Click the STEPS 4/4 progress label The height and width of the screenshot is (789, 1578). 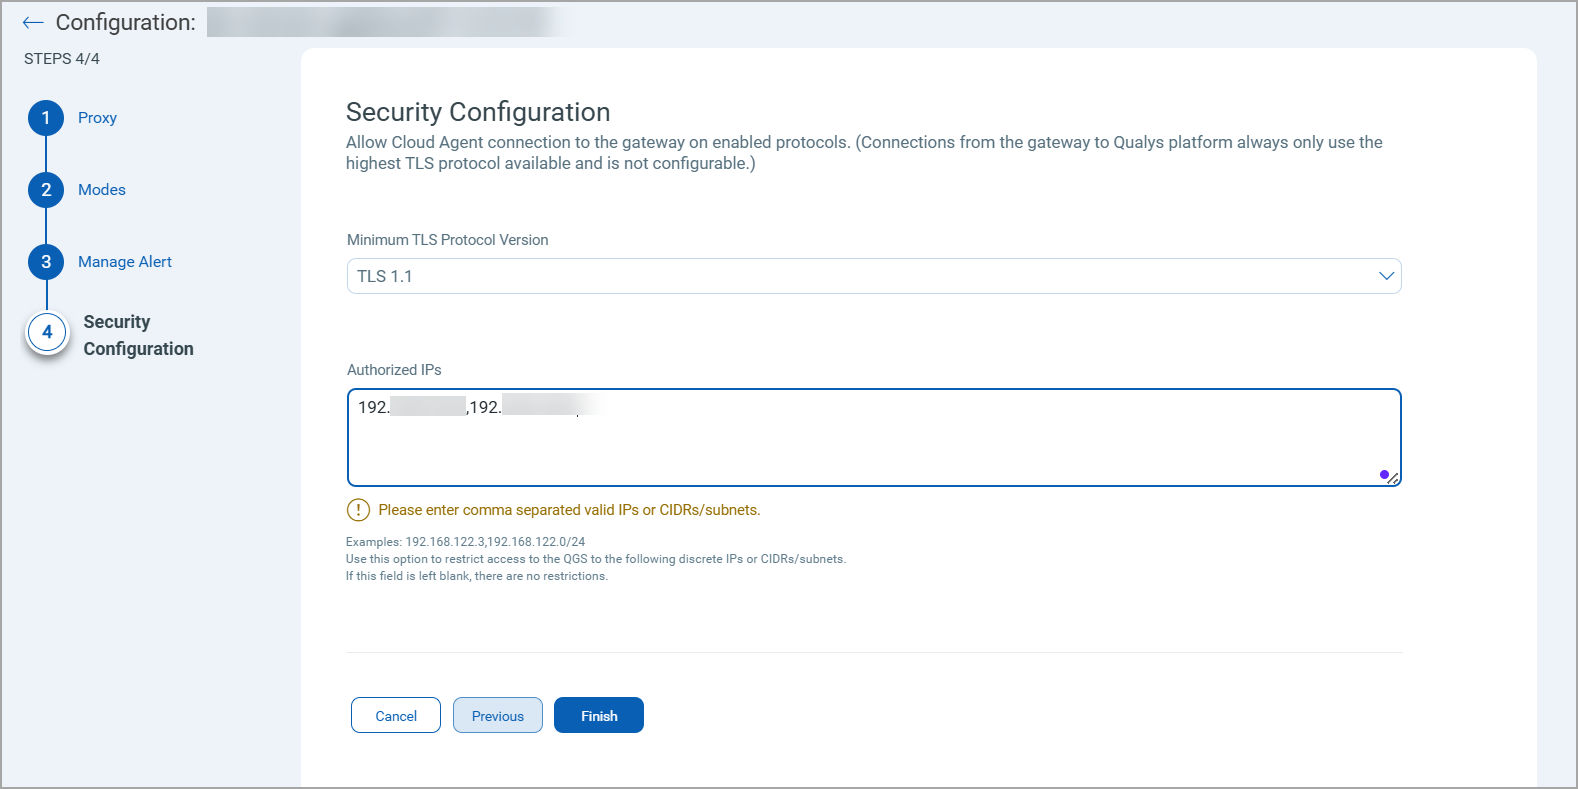tap(62, 59)
